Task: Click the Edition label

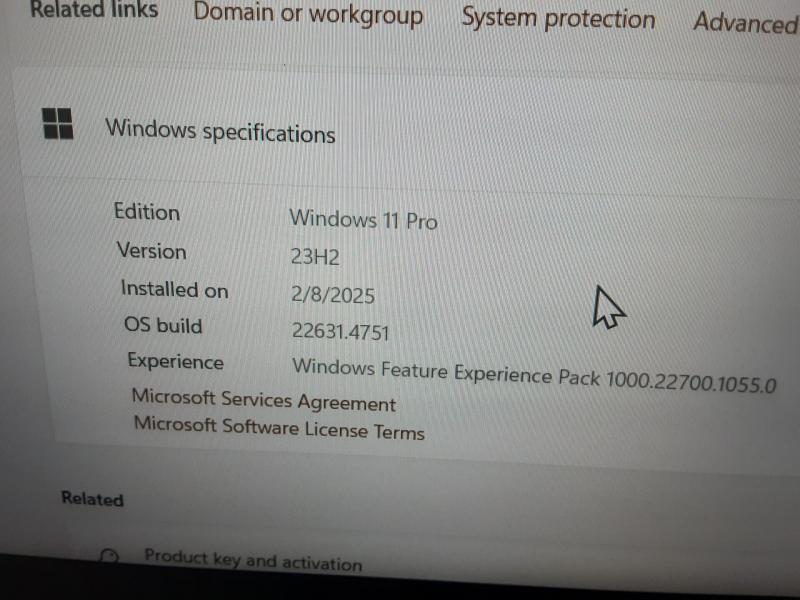Action: (147, 212)
